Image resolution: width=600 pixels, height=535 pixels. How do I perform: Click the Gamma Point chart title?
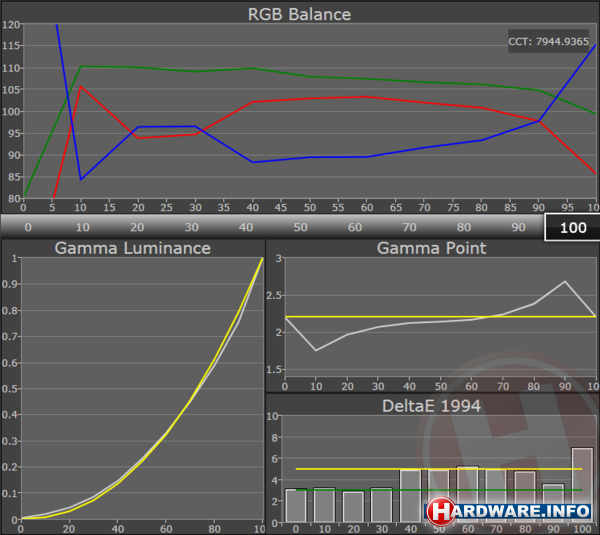[431, 248]
